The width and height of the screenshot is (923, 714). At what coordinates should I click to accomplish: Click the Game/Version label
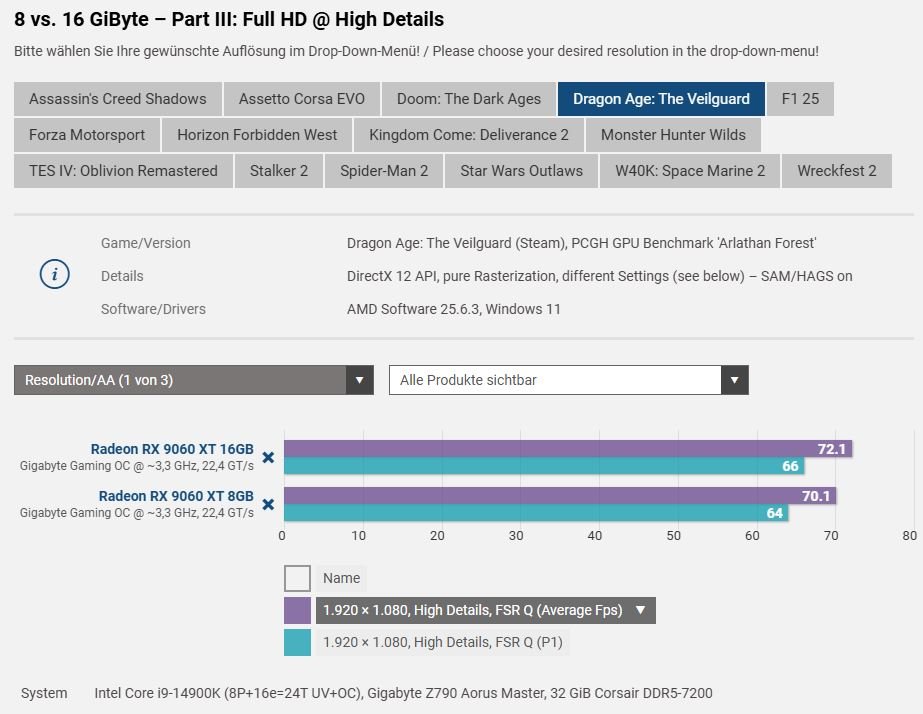click(x=145, y=243)
